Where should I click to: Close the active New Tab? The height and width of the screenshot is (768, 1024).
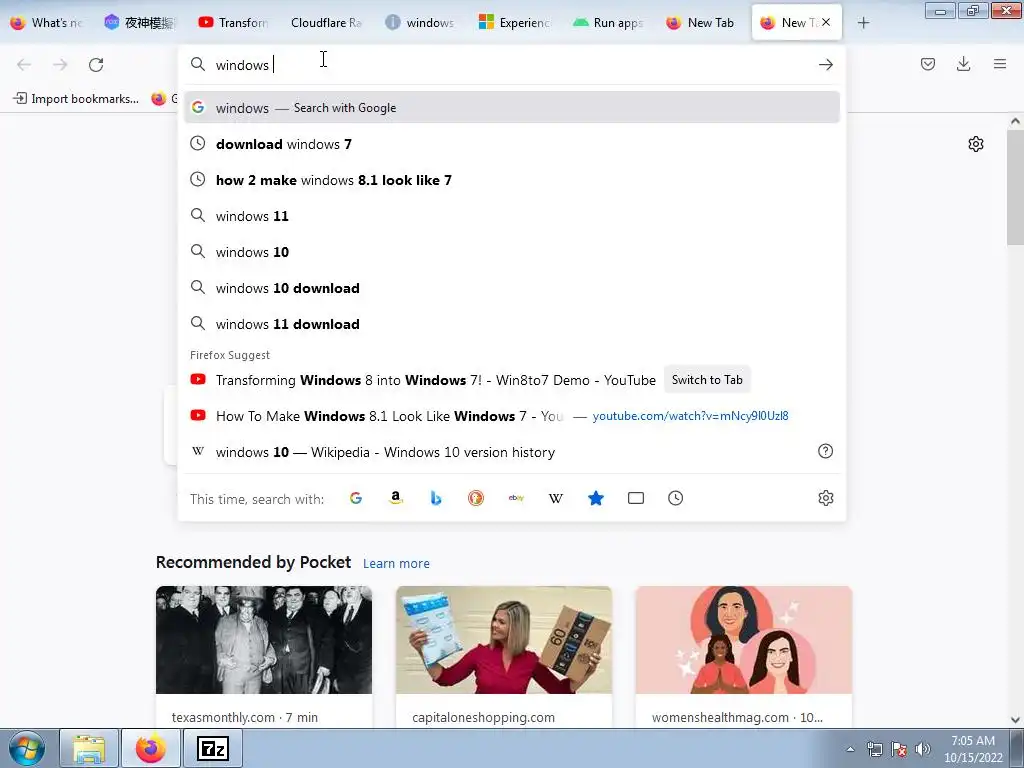click(826, 22)
